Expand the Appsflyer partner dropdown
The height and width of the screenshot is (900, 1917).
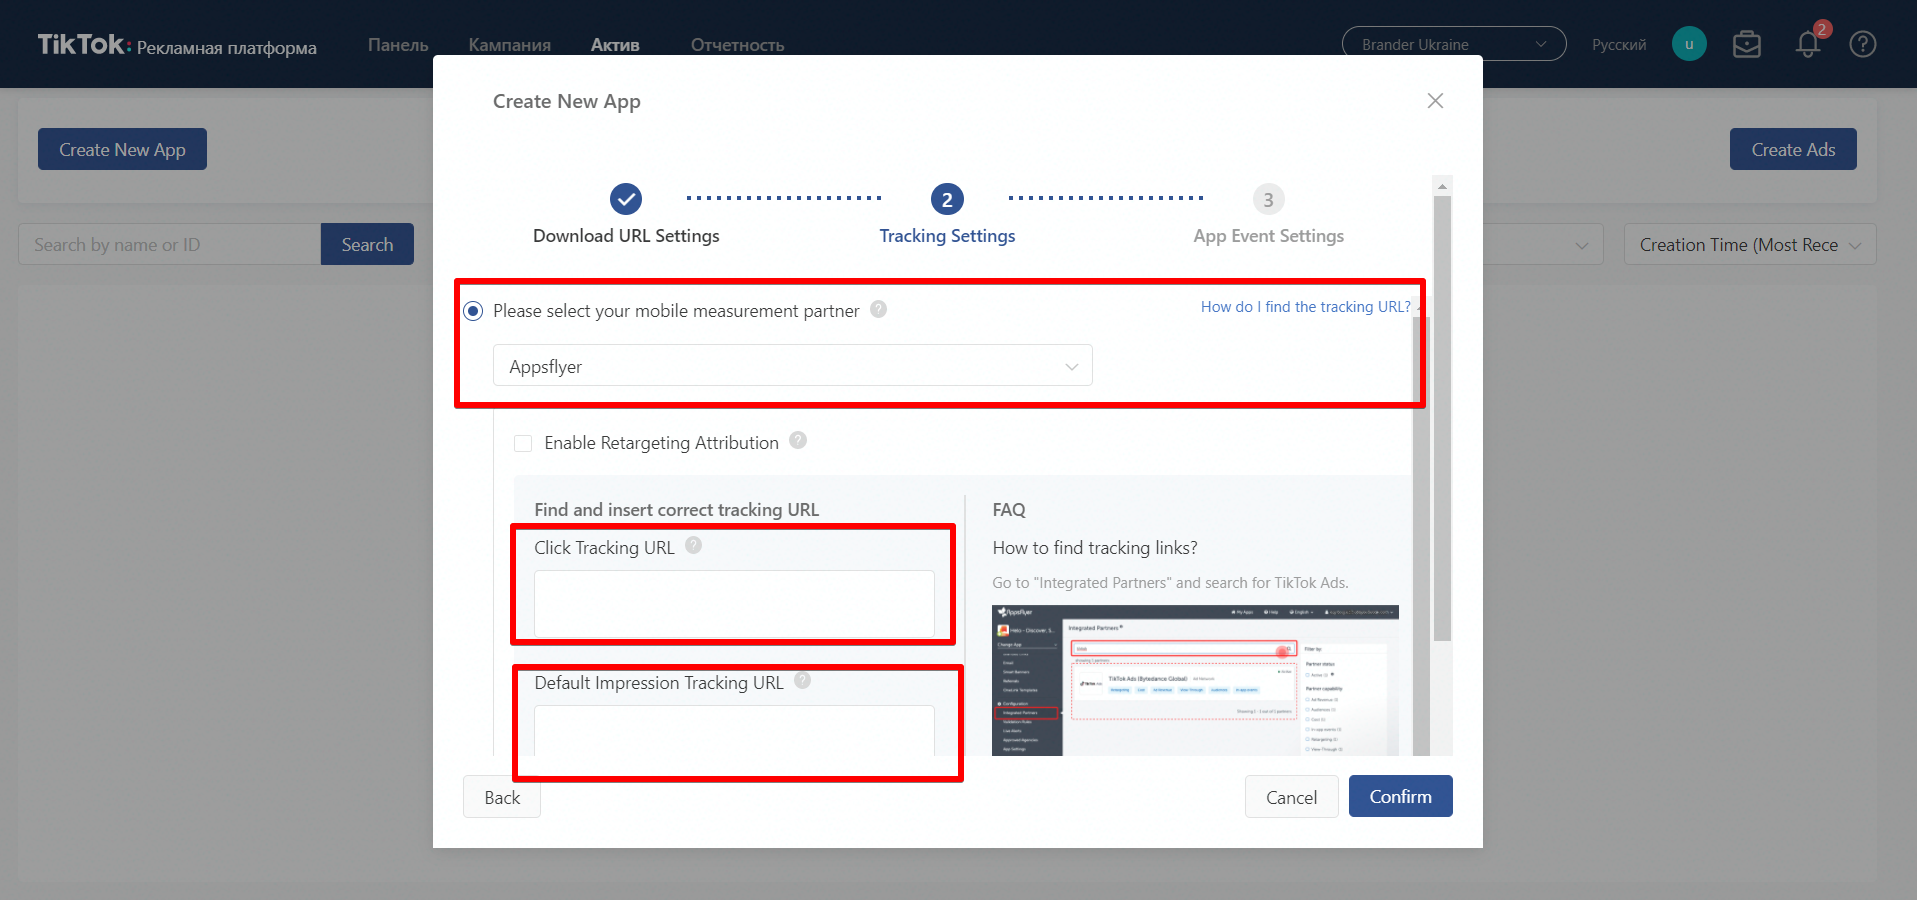click(x=792, y=366)
